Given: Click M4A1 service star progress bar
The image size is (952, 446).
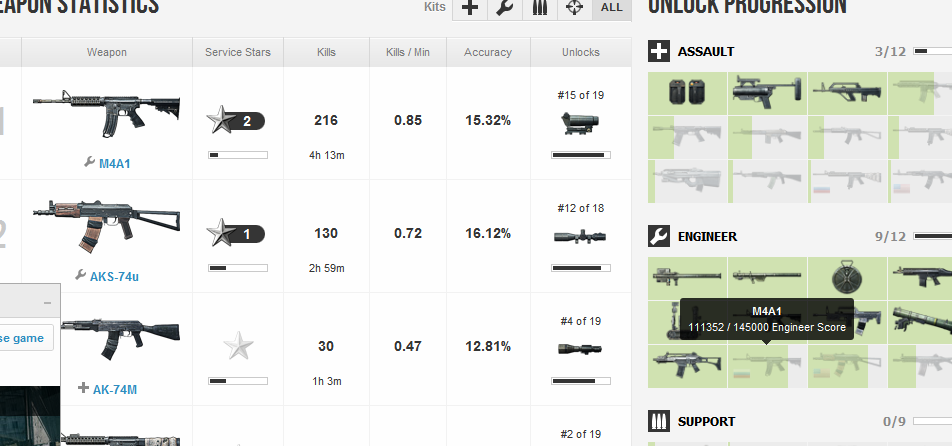Looking at the screenshot, I should pyautogui.click(x=238, y=155).
